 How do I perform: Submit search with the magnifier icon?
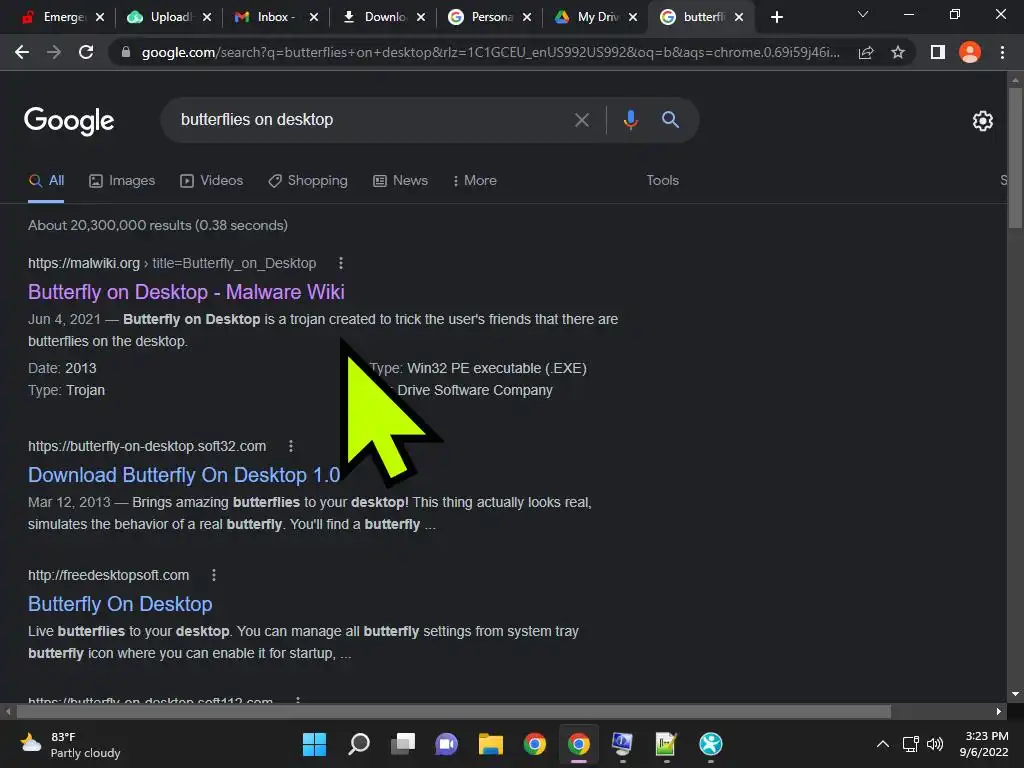point(670,120)
